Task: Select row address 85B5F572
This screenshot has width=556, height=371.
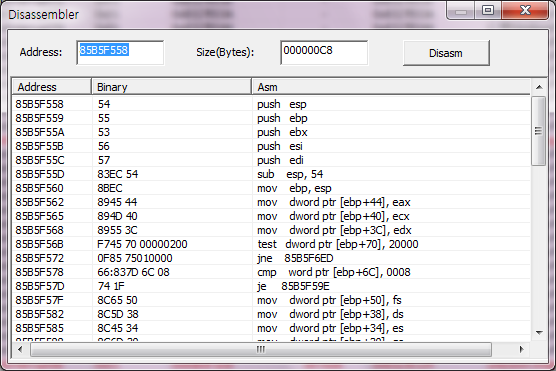Action: [x=39, y=258]
